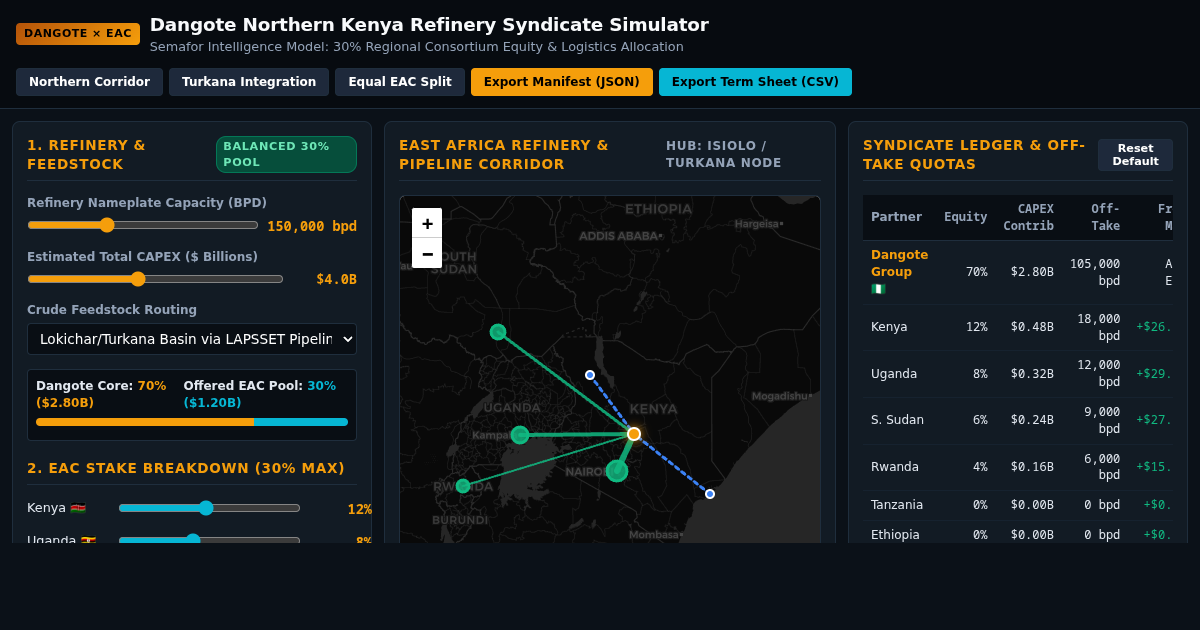
Task: Reset ledger to default
Action: [1135, 155]
